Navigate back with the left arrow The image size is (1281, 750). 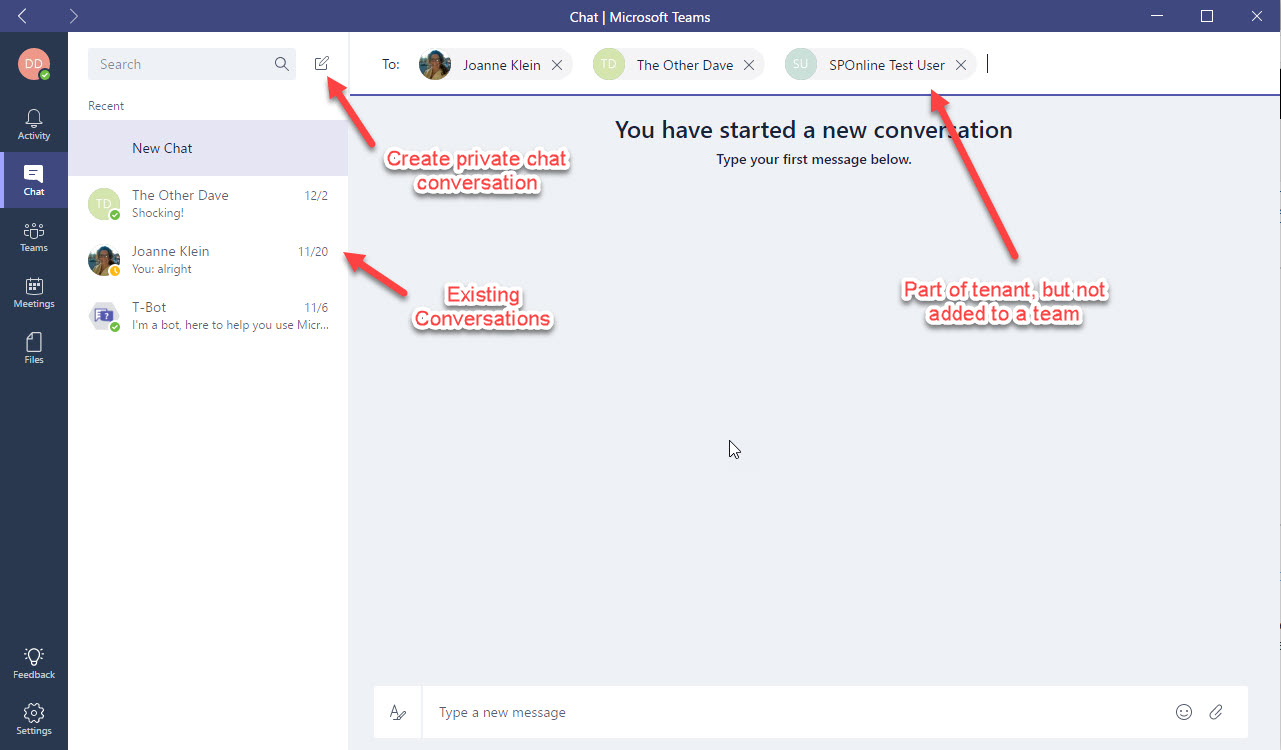pyautogui.click(x=22, y=16)
